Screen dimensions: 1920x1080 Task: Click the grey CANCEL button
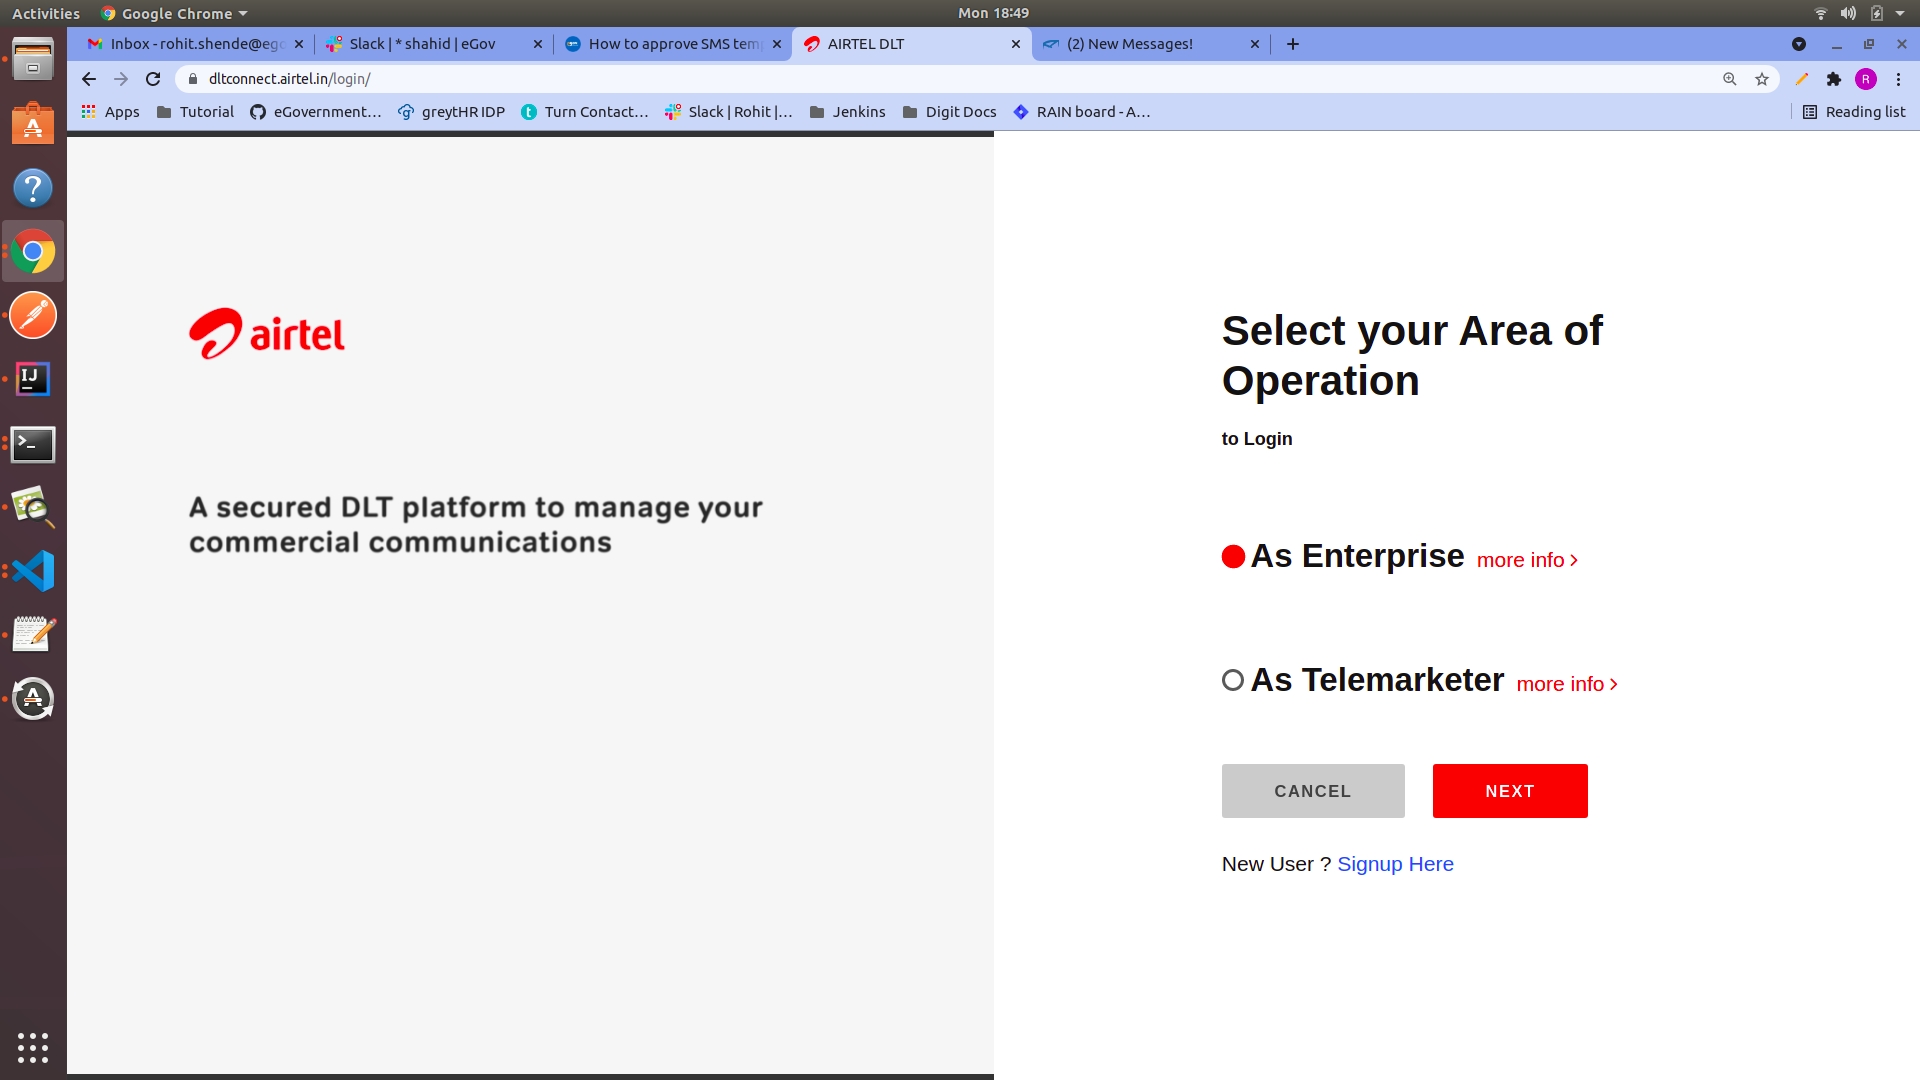[1312, 791]
